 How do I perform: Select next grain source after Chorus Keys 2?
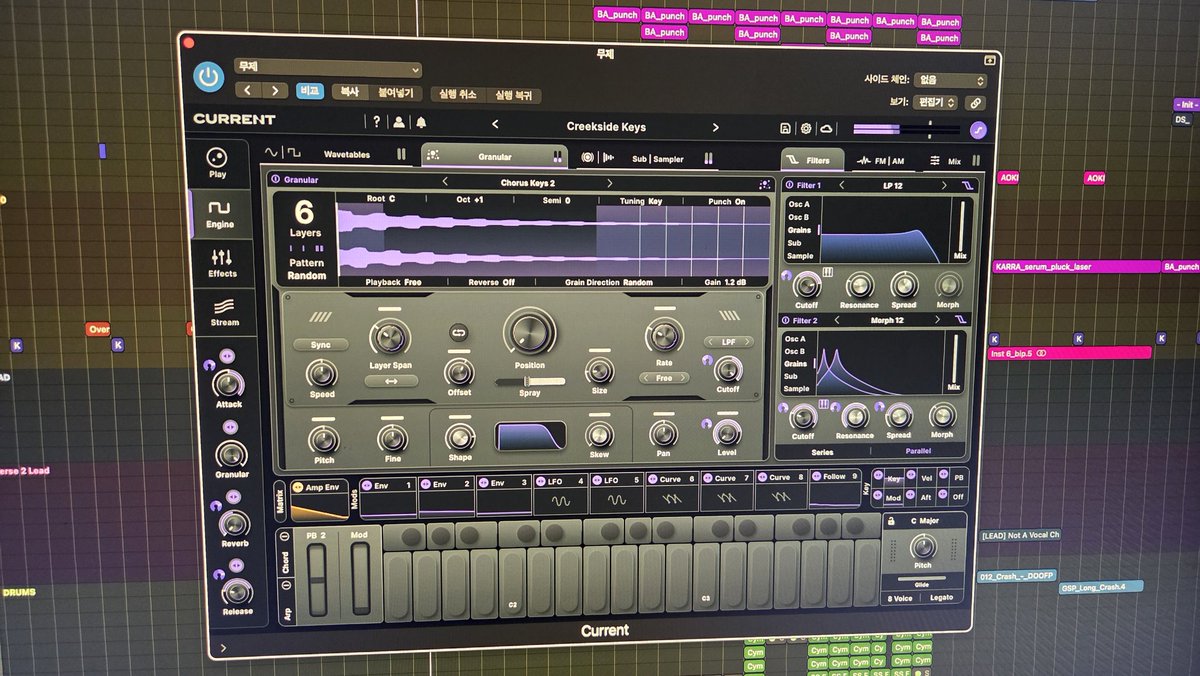click(x=609, y=183)
